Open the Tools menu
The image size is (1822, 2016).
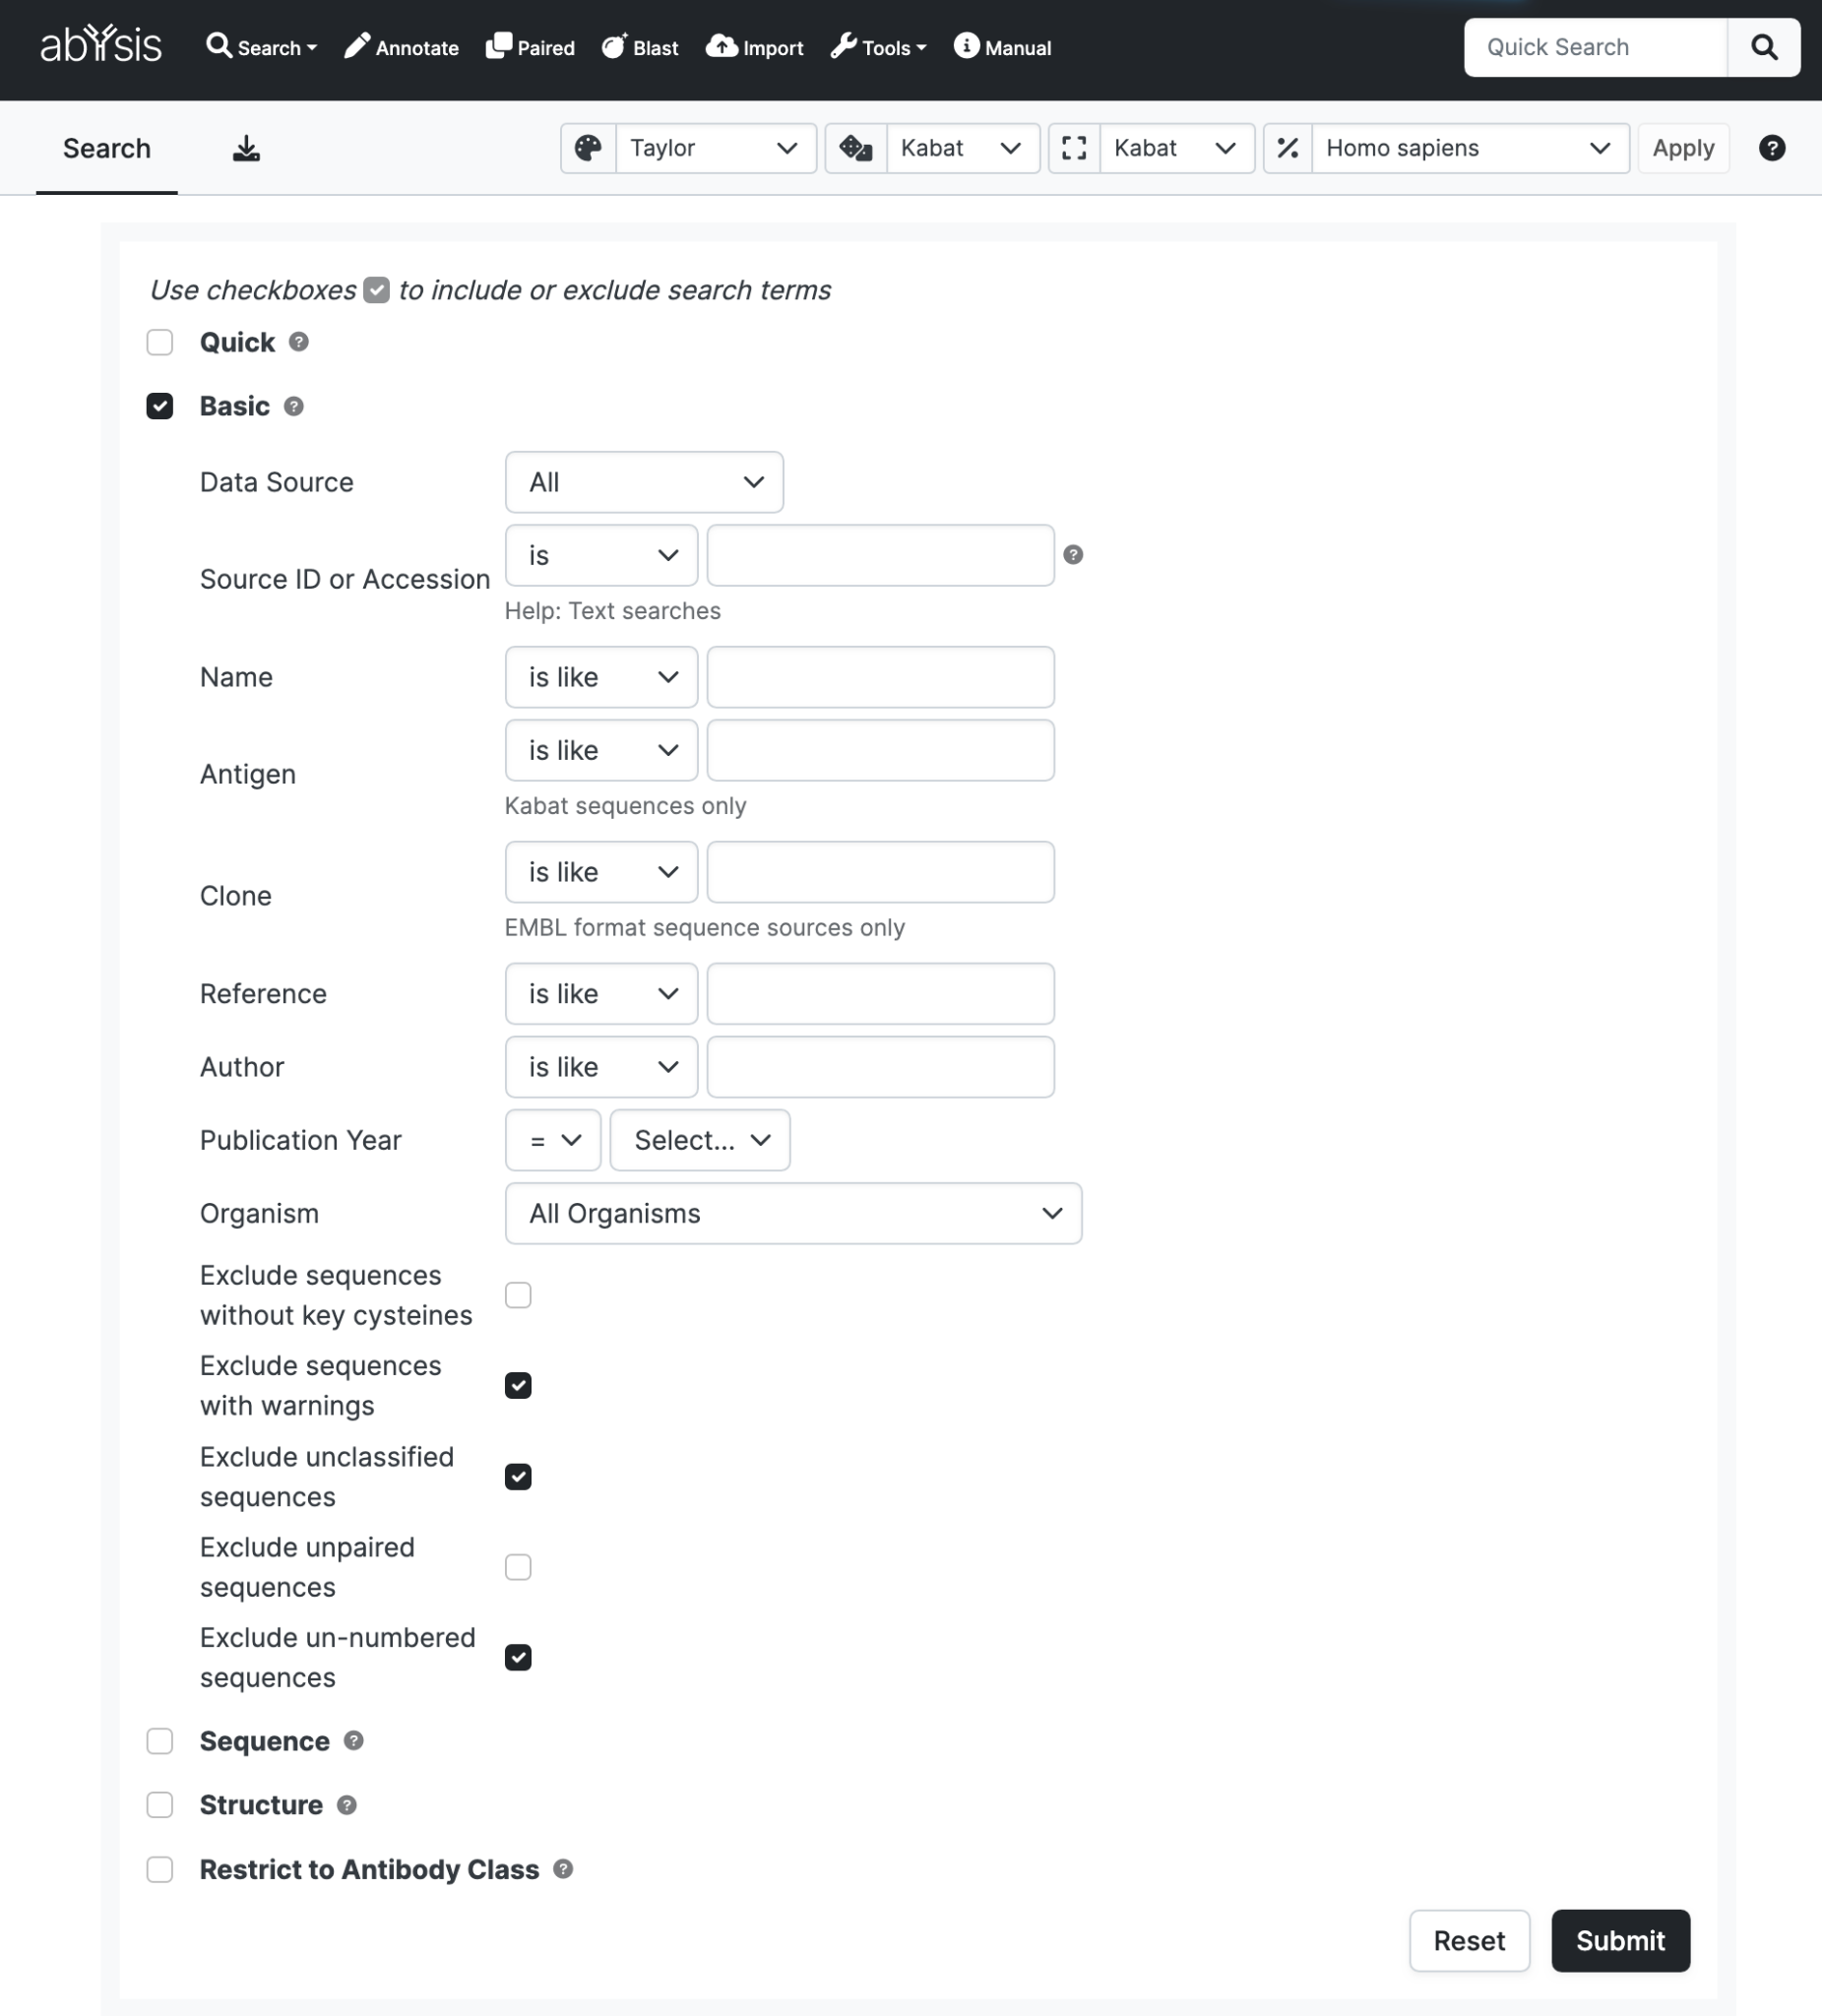pos(878,47)
